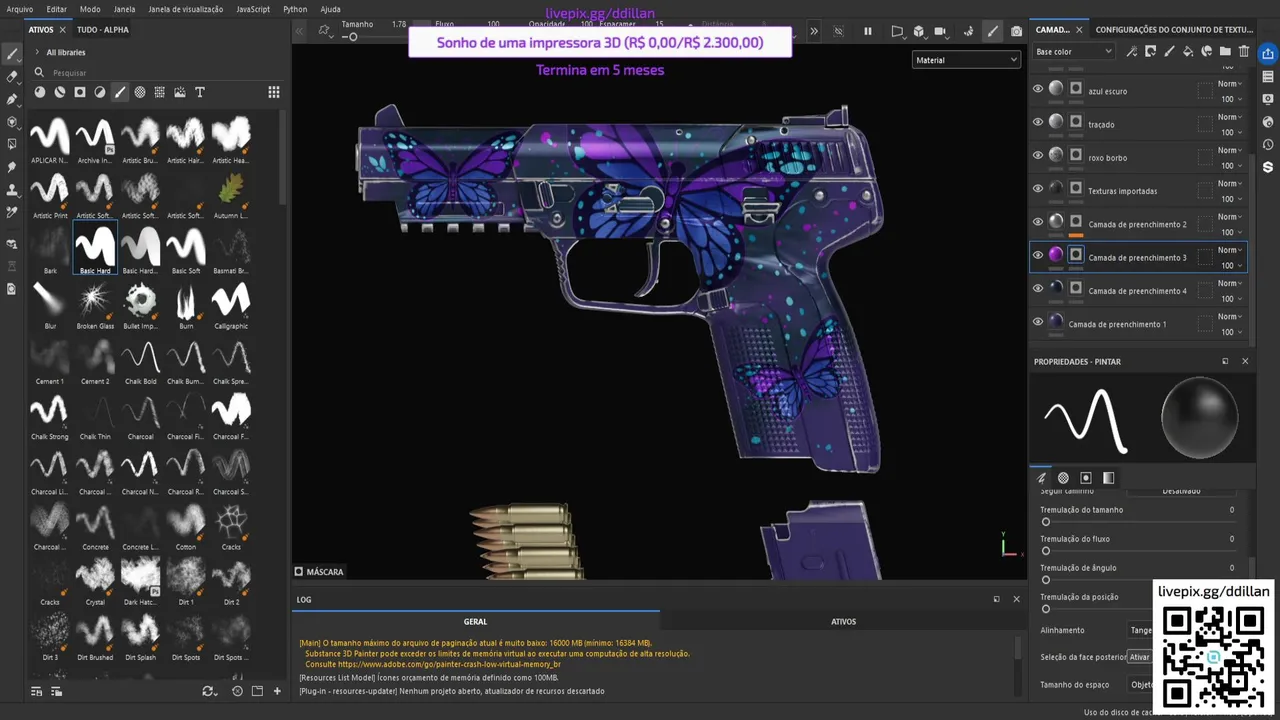The height and width of the screenshot is (720, 1280).
Task: Hide Camada de preenchimento 3 layer
Action: [x=1038, y=255]
